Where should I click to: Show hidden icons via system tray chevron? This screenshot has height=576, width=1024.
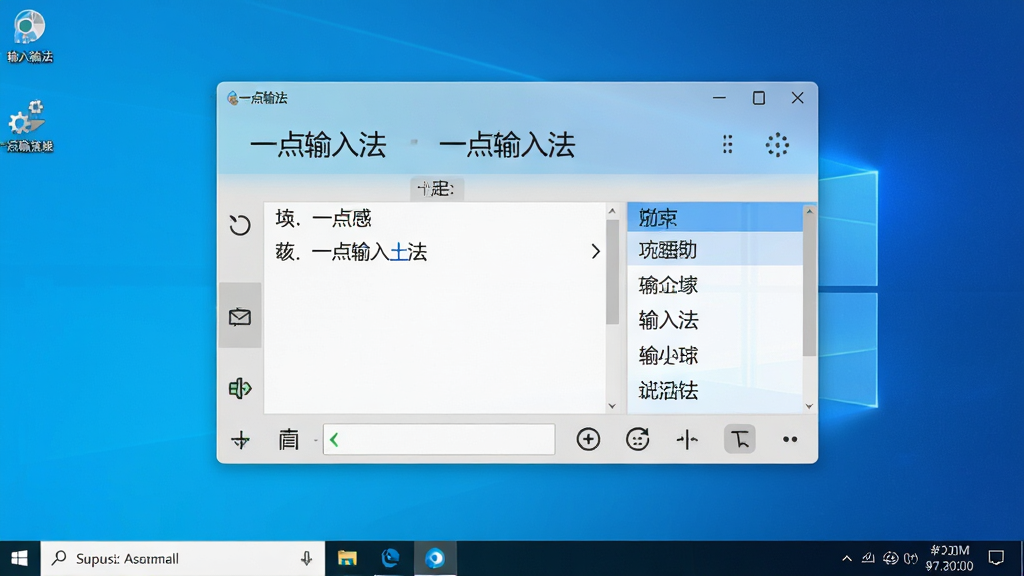point(846,558)
